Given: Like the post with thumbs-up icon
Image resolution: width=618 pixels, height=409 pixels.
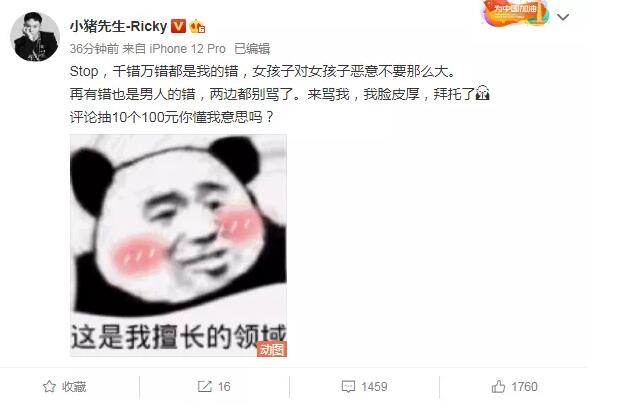Looking at the screenshot, I should point(498,387).
